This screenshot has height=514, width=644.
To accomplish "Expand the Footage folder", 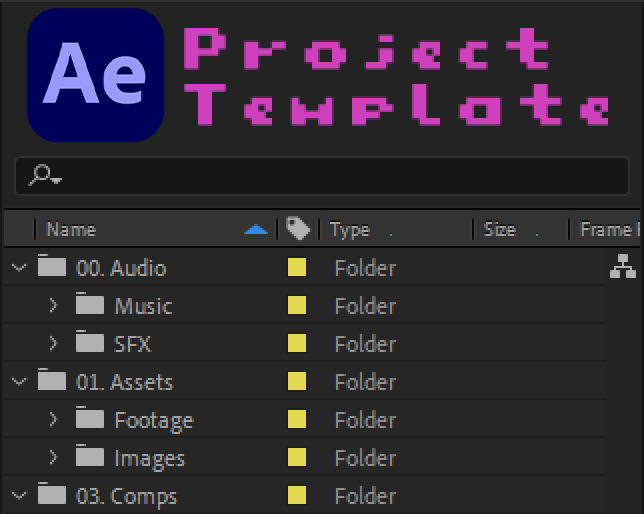I will pyautogui.click(x=54, y=419).
